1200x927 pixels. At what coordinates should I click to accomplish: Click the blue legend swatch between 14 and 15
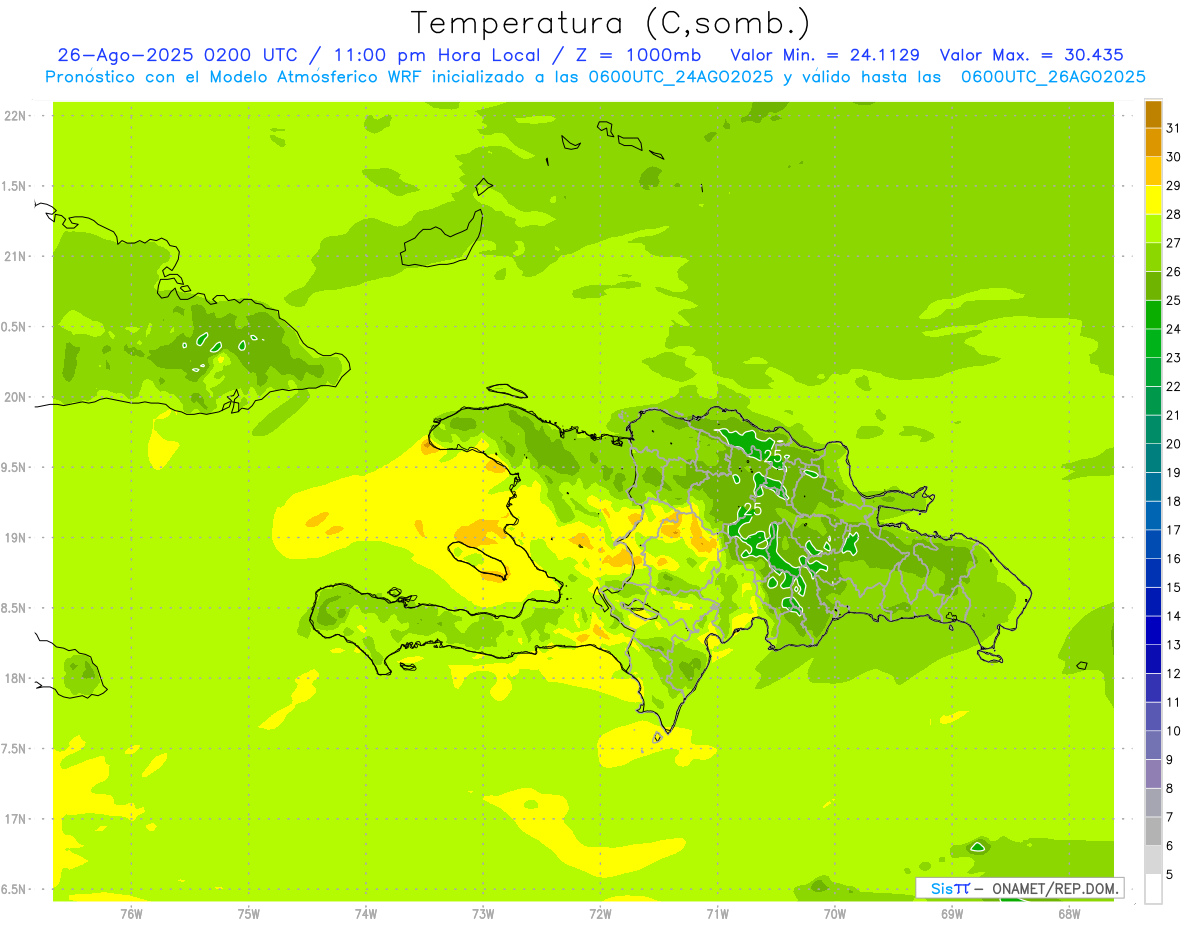click(x=1153, y=602)
